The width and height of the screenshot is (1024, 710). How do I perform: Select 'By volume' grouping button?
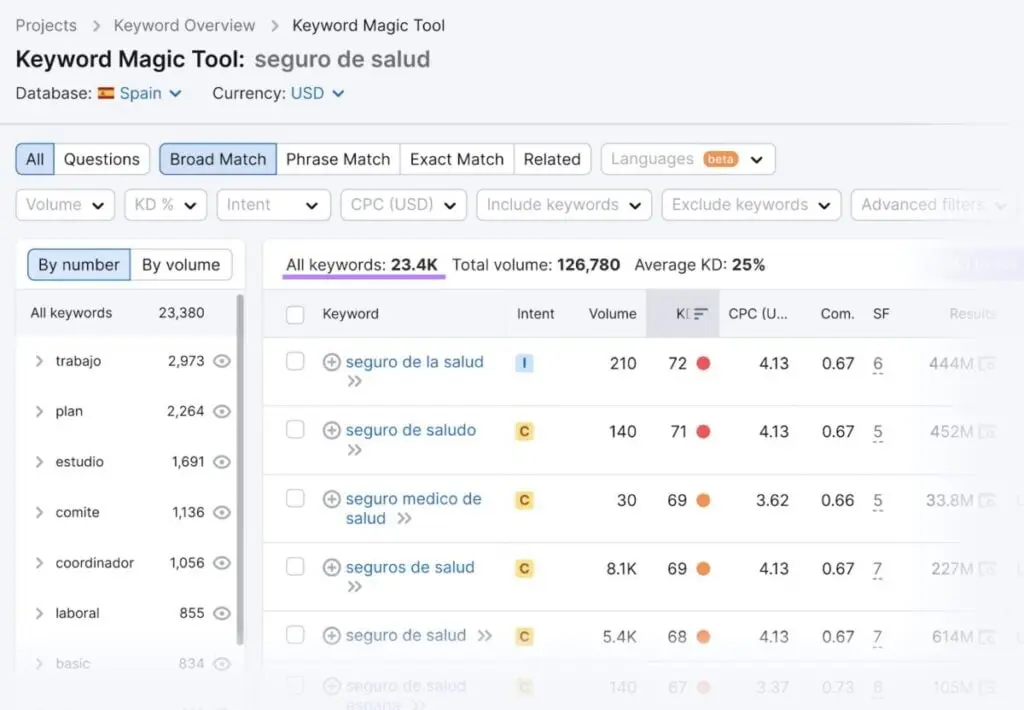pyautogui.click(x=181, y=265)
